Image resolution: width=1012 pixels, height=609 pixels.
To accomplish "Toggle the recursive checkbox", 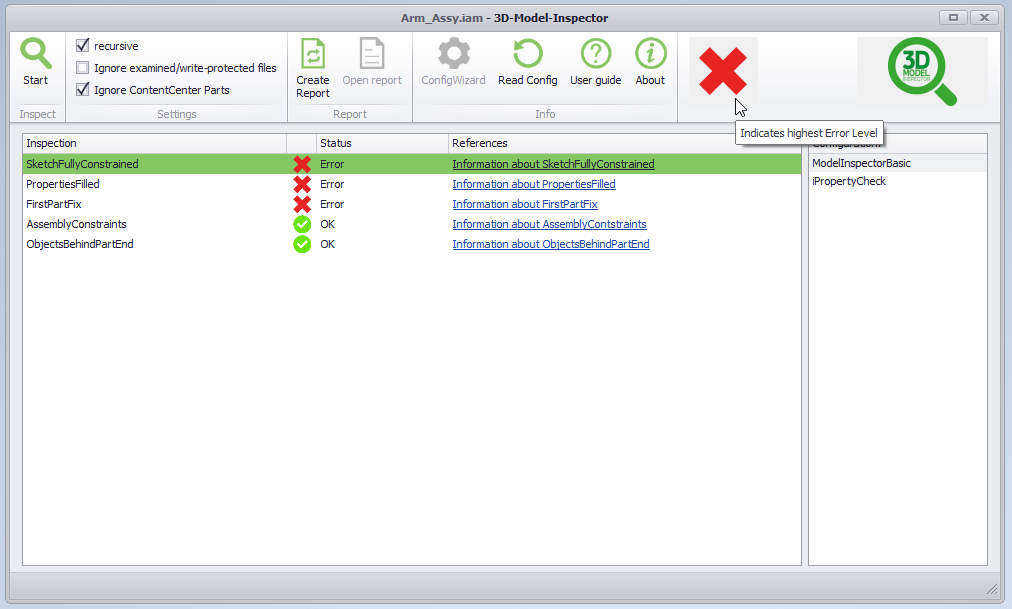I will tap(83, 46).
